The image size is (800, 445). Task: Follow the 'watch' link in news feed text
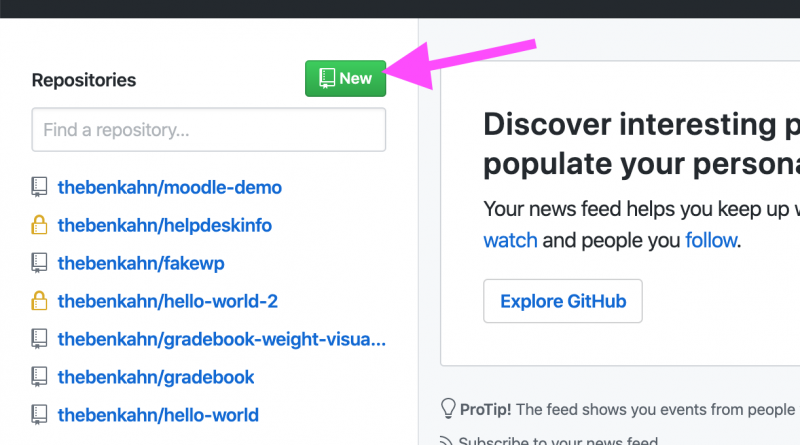coord(510,240)
